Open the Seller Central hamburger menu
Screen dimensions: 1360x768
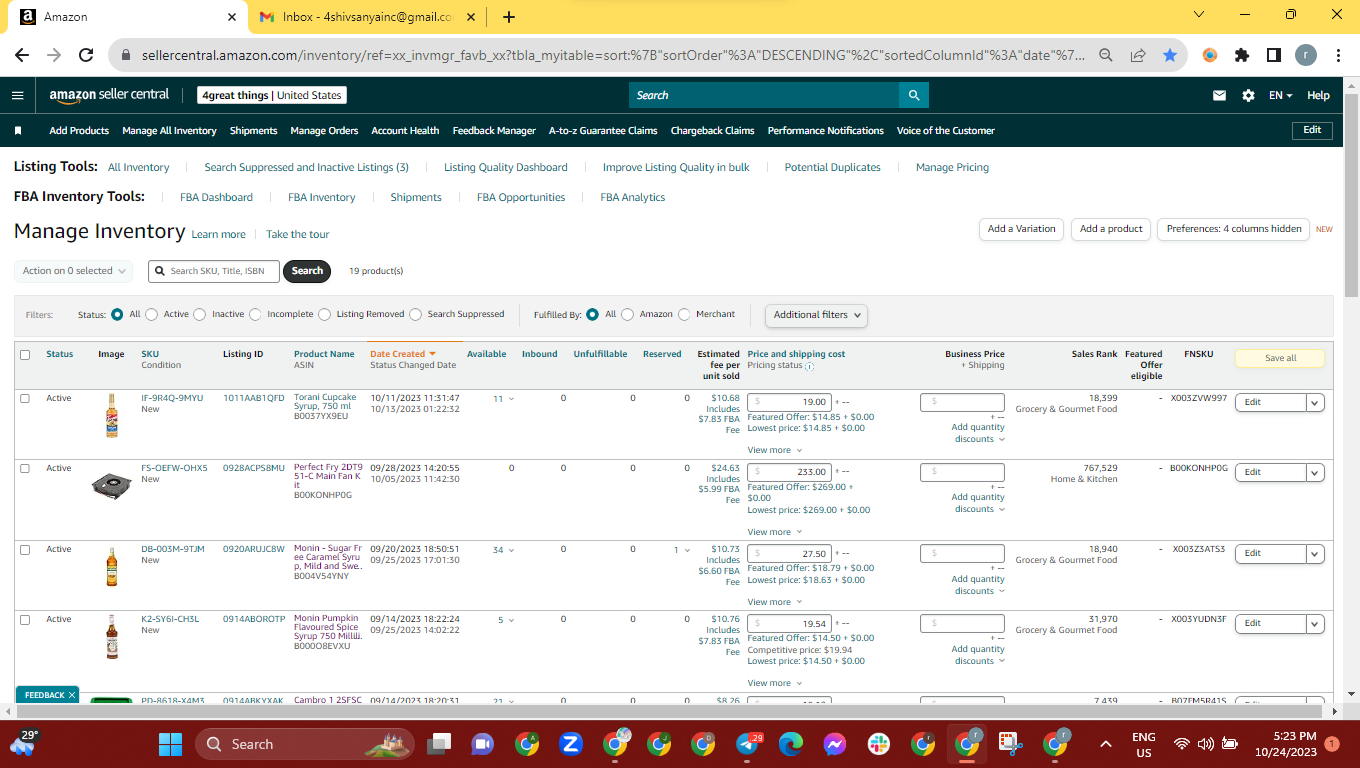click(17, 95)
